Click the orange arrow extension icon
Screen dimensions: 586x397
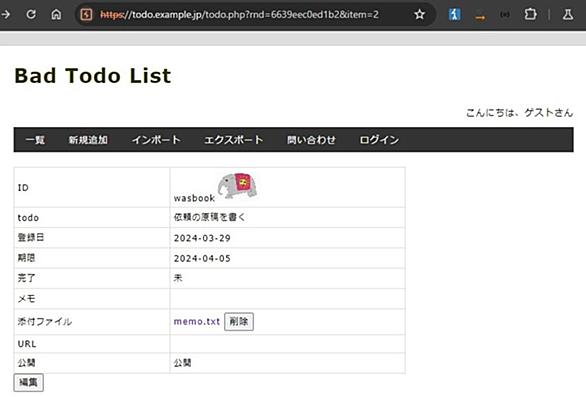[480, 16]
